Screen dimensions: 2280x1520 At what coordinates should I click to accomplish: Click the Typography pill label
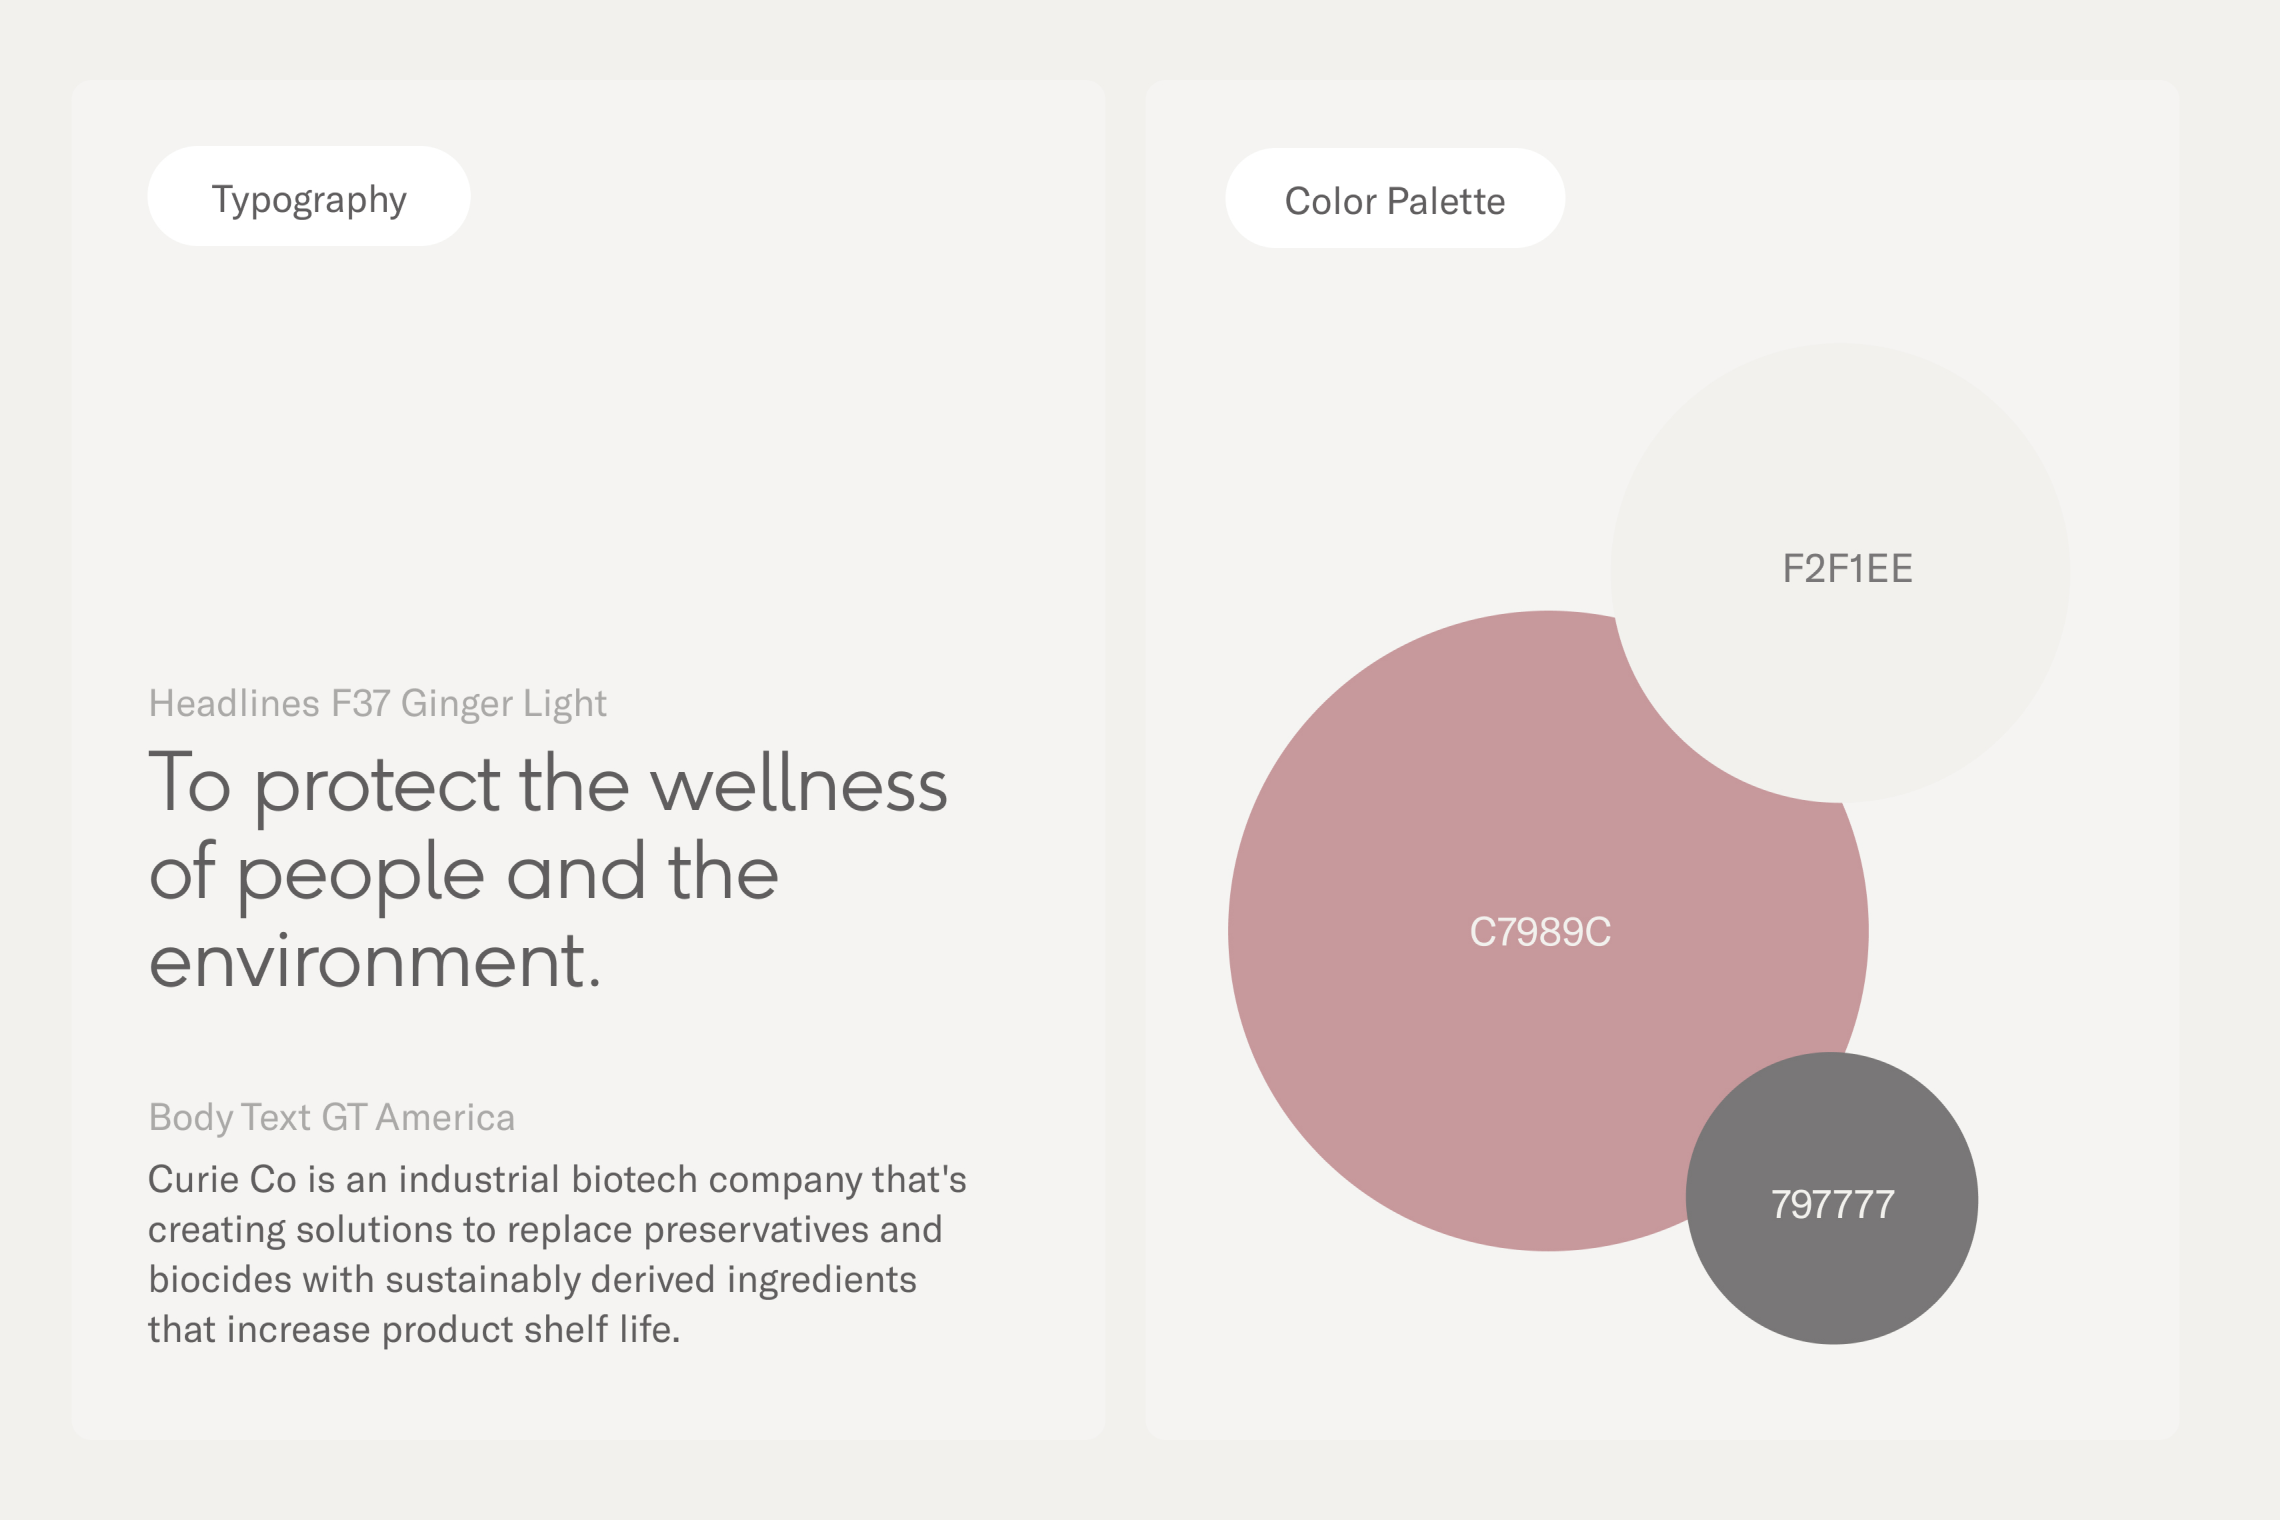point(309,198)
